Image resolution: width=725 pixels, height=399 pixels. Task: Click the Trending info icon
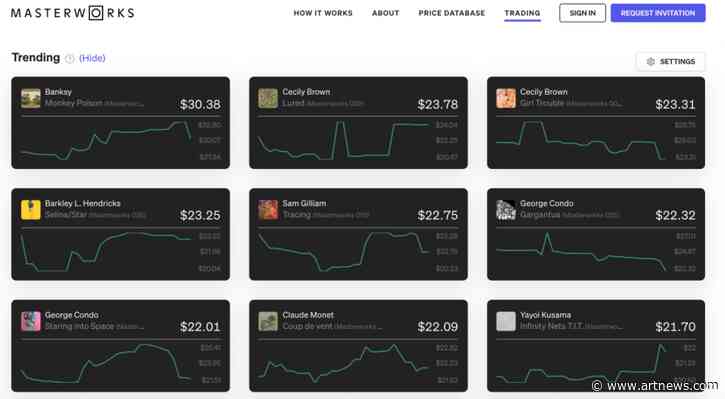[69, 58]
